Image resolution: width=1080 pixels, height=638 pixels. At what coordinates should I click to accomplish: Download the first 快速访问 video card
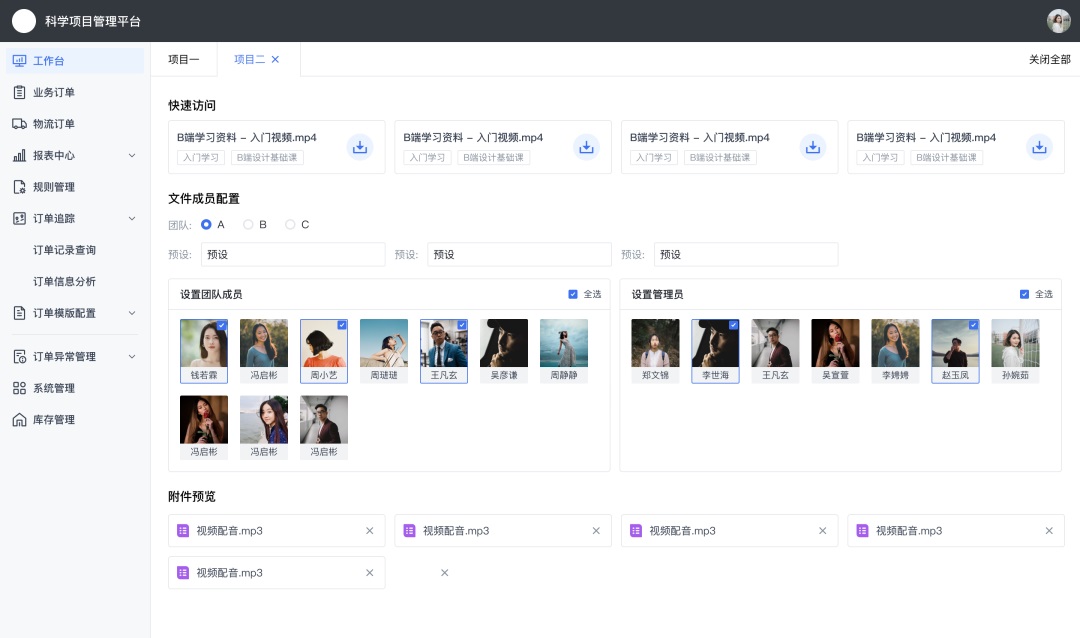click(360, 147)
